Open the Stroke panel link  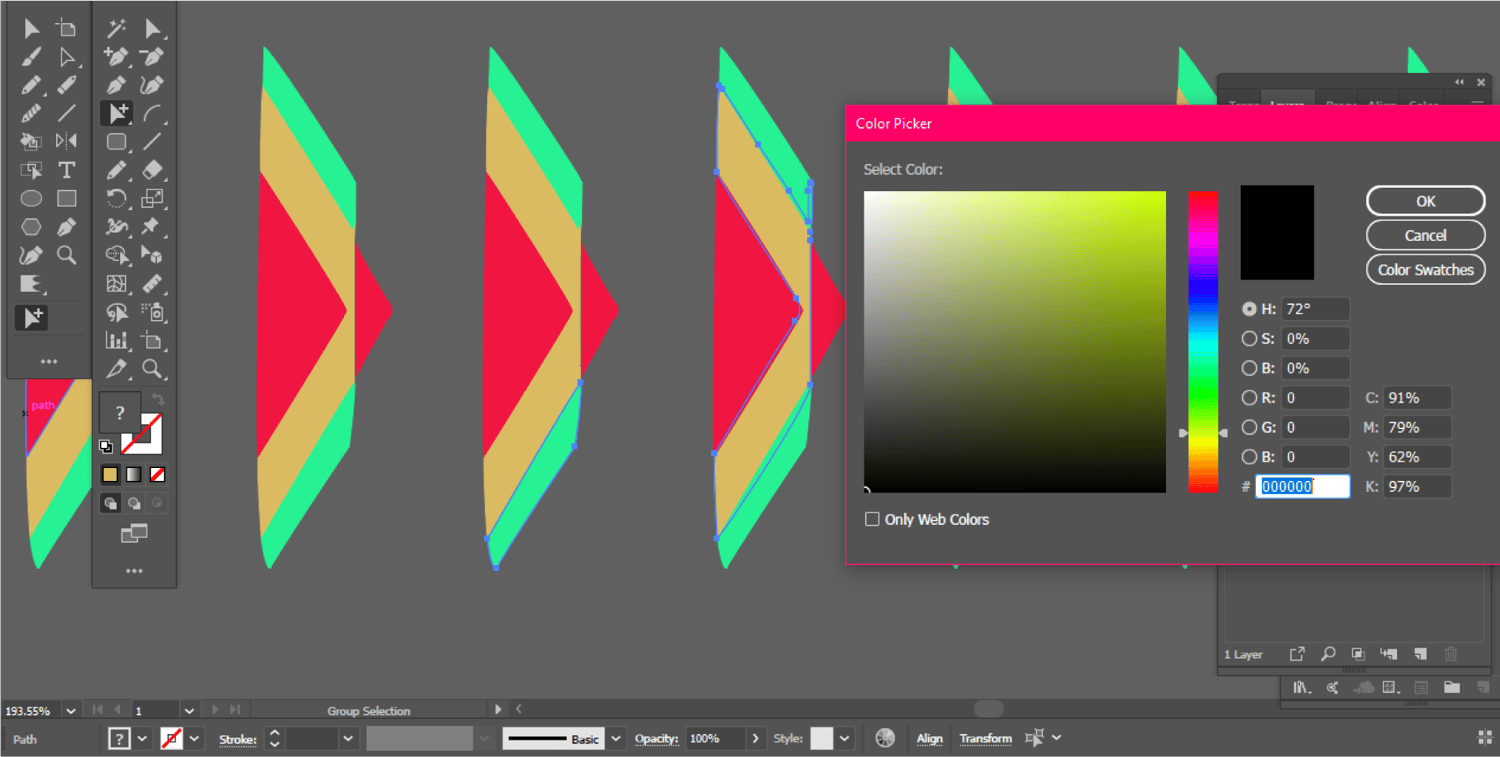click(238, 740)
